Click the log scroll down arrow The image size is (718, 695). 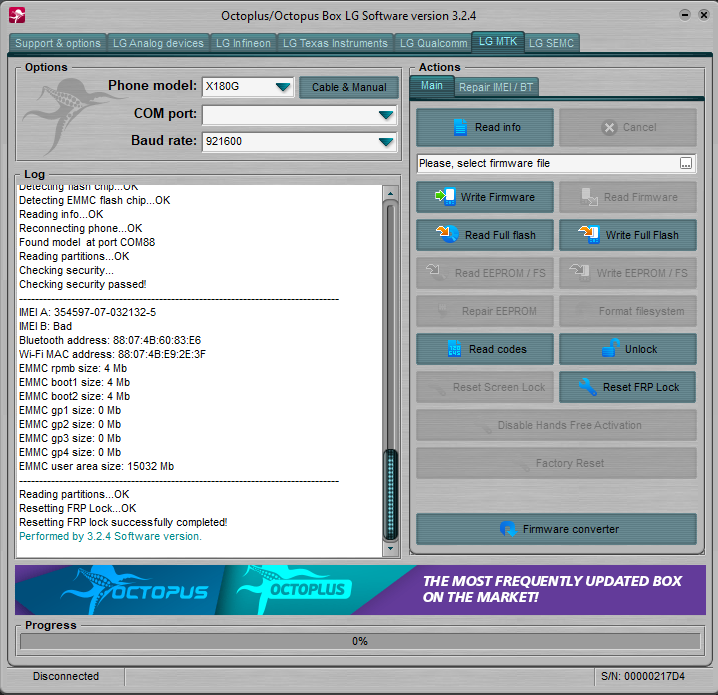[x=390, y=548]
